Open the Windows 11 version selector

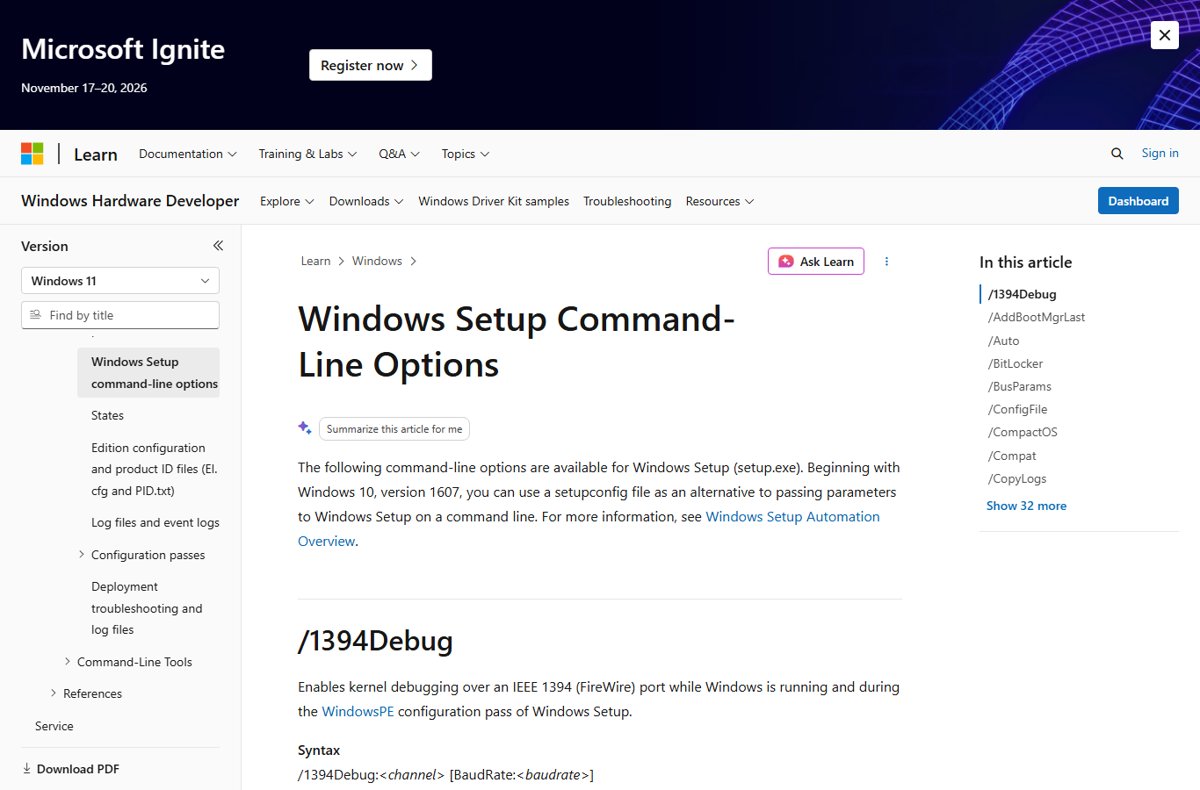120,281
